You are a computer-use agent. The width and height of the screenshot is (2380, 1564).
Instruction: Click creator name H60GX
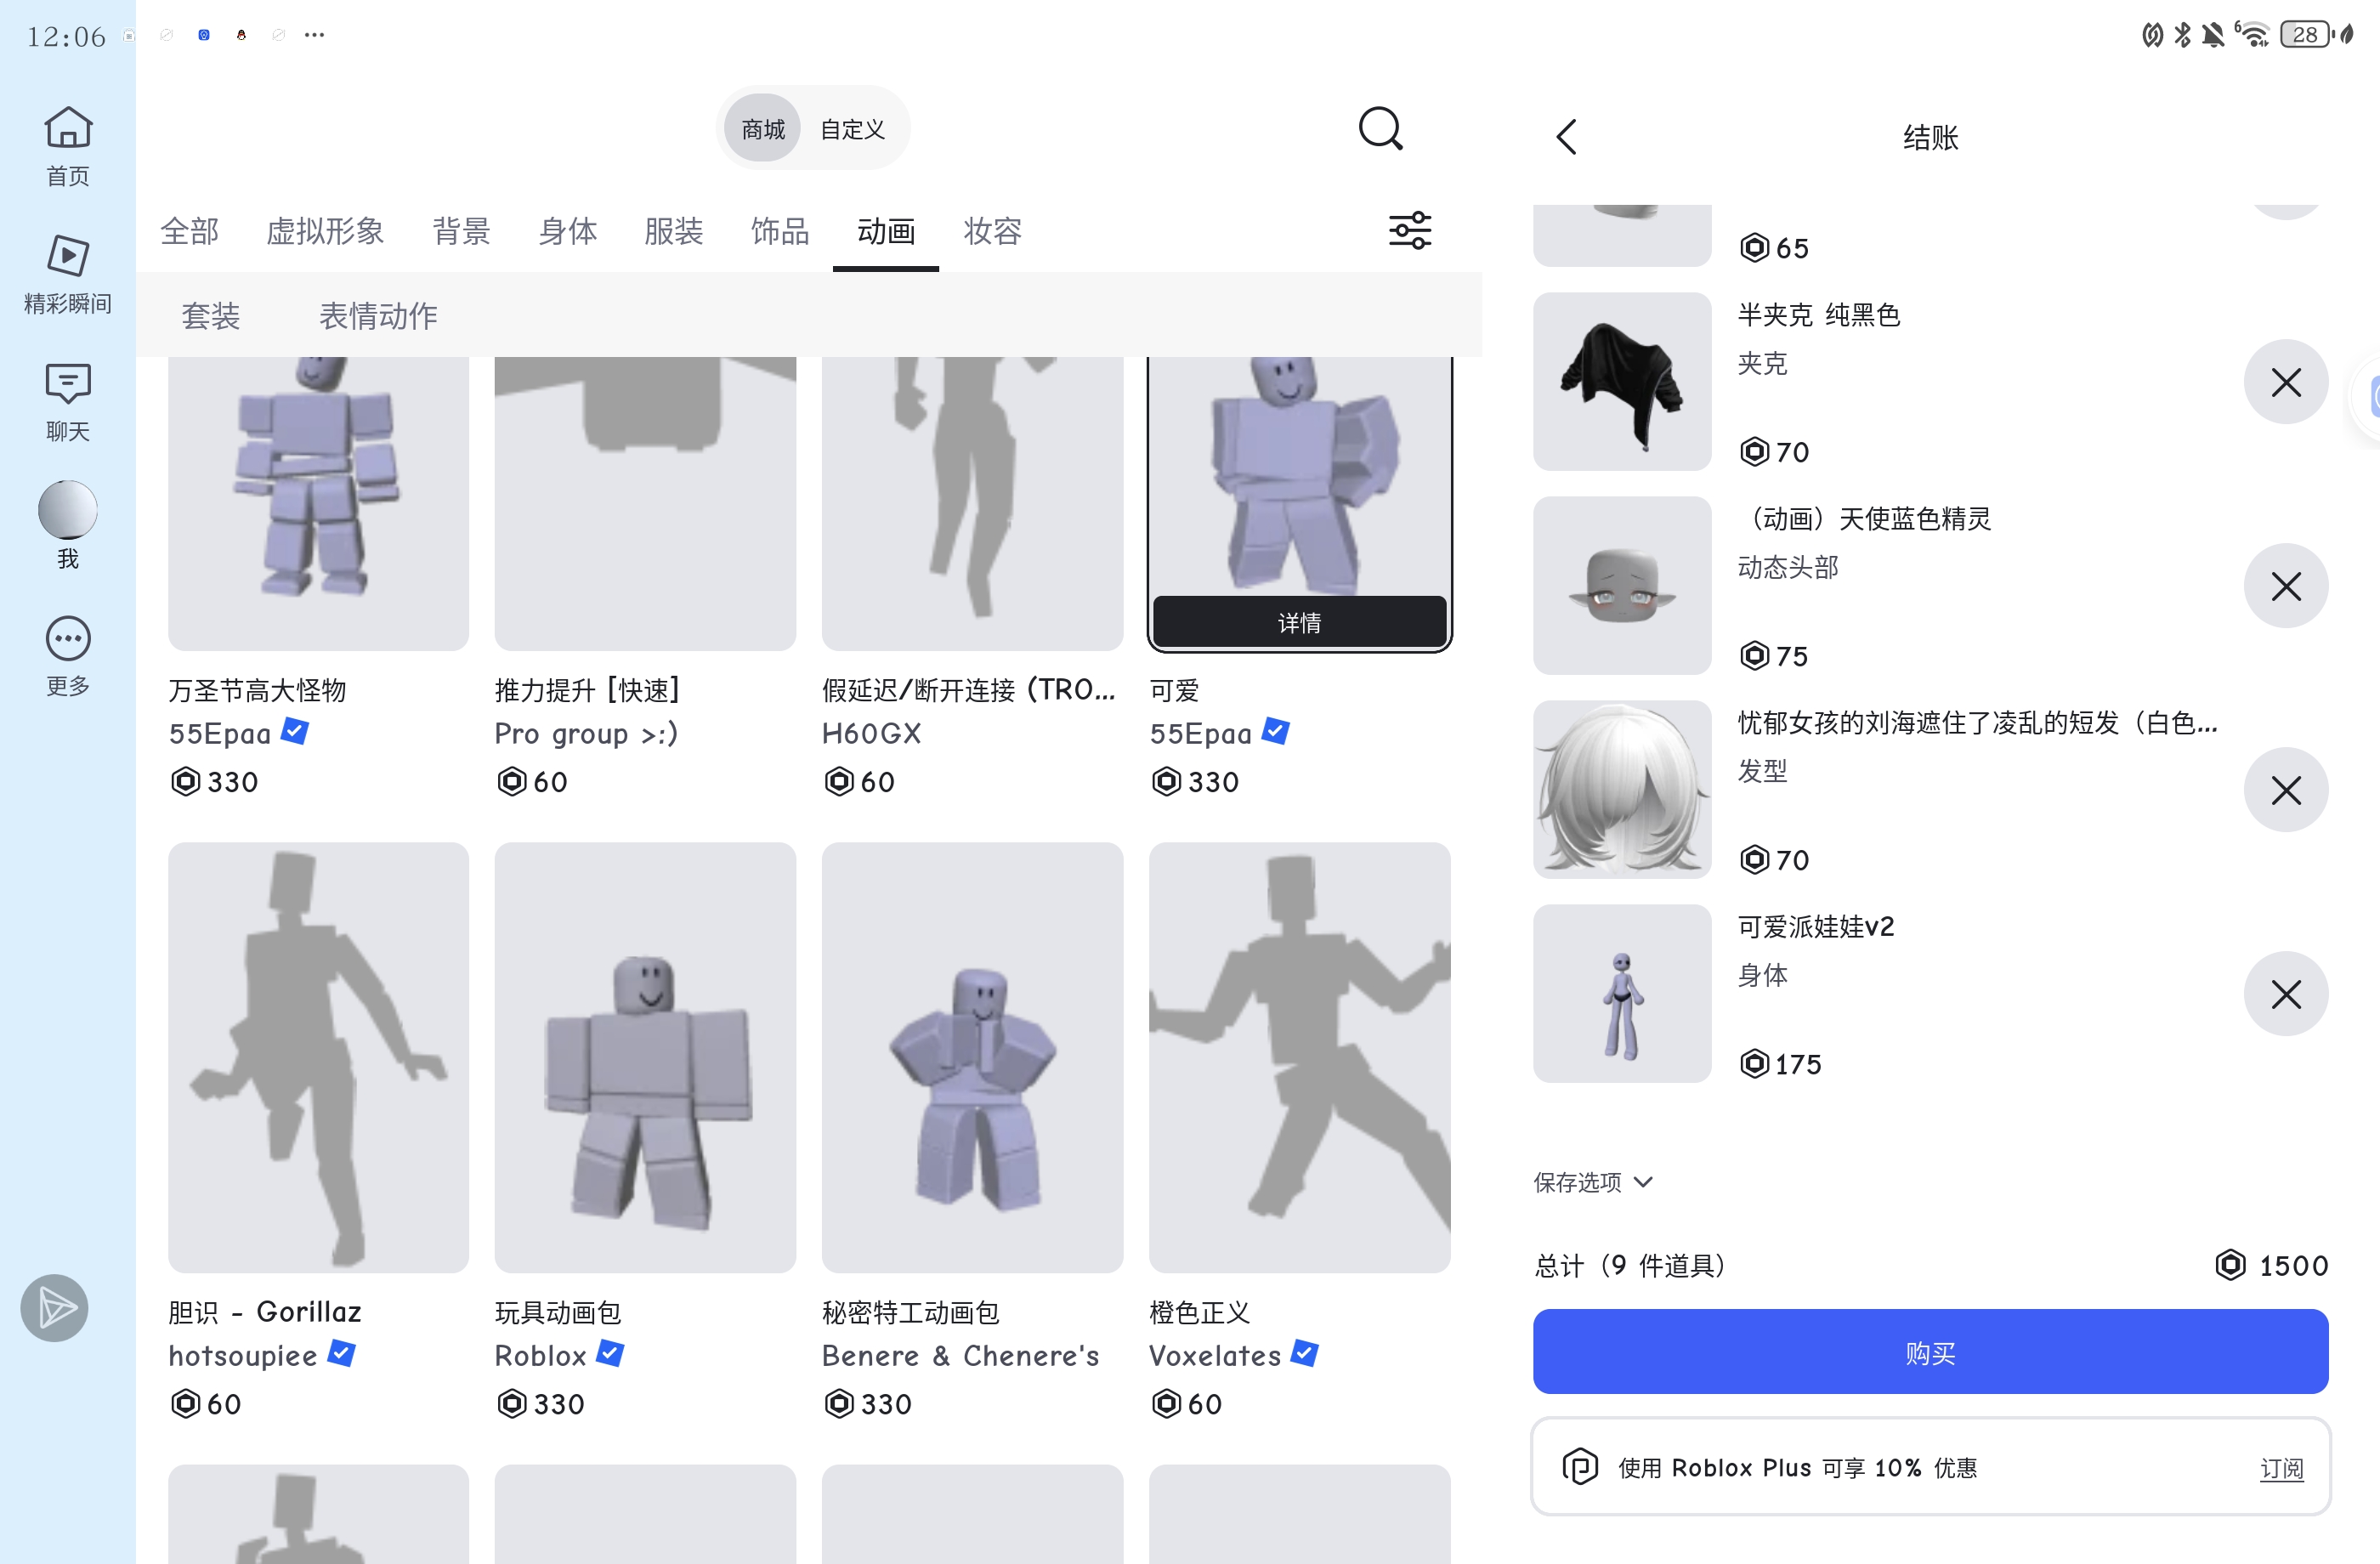871,733
